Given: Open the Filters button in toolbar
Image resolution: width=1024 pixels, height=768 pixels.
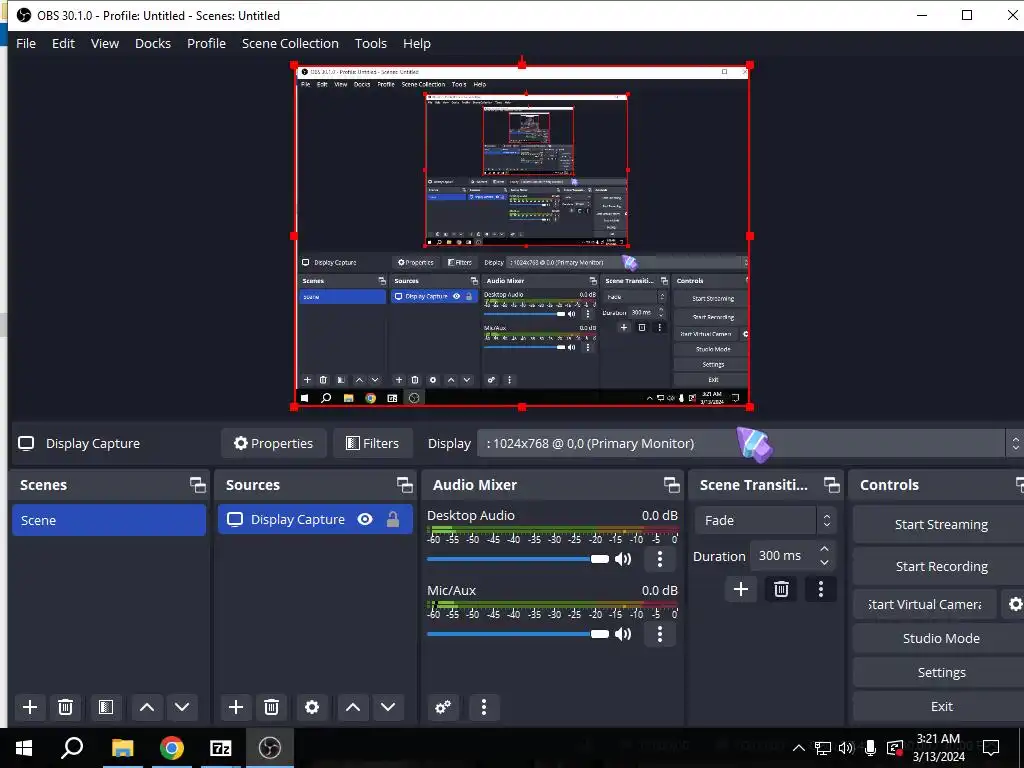Looking at the screenshot, I should point(372,443).
